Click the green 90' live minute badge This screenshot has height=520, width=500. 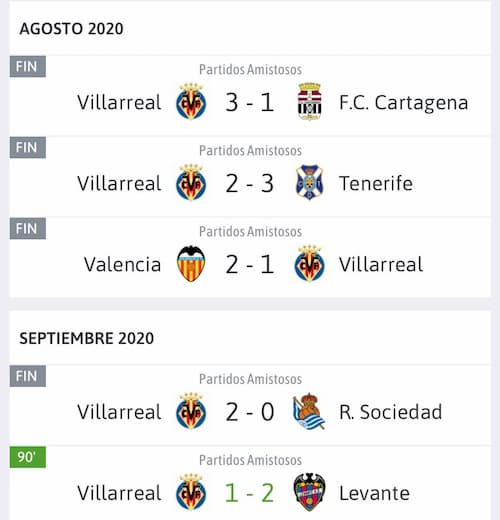click(x=28, y=457)
